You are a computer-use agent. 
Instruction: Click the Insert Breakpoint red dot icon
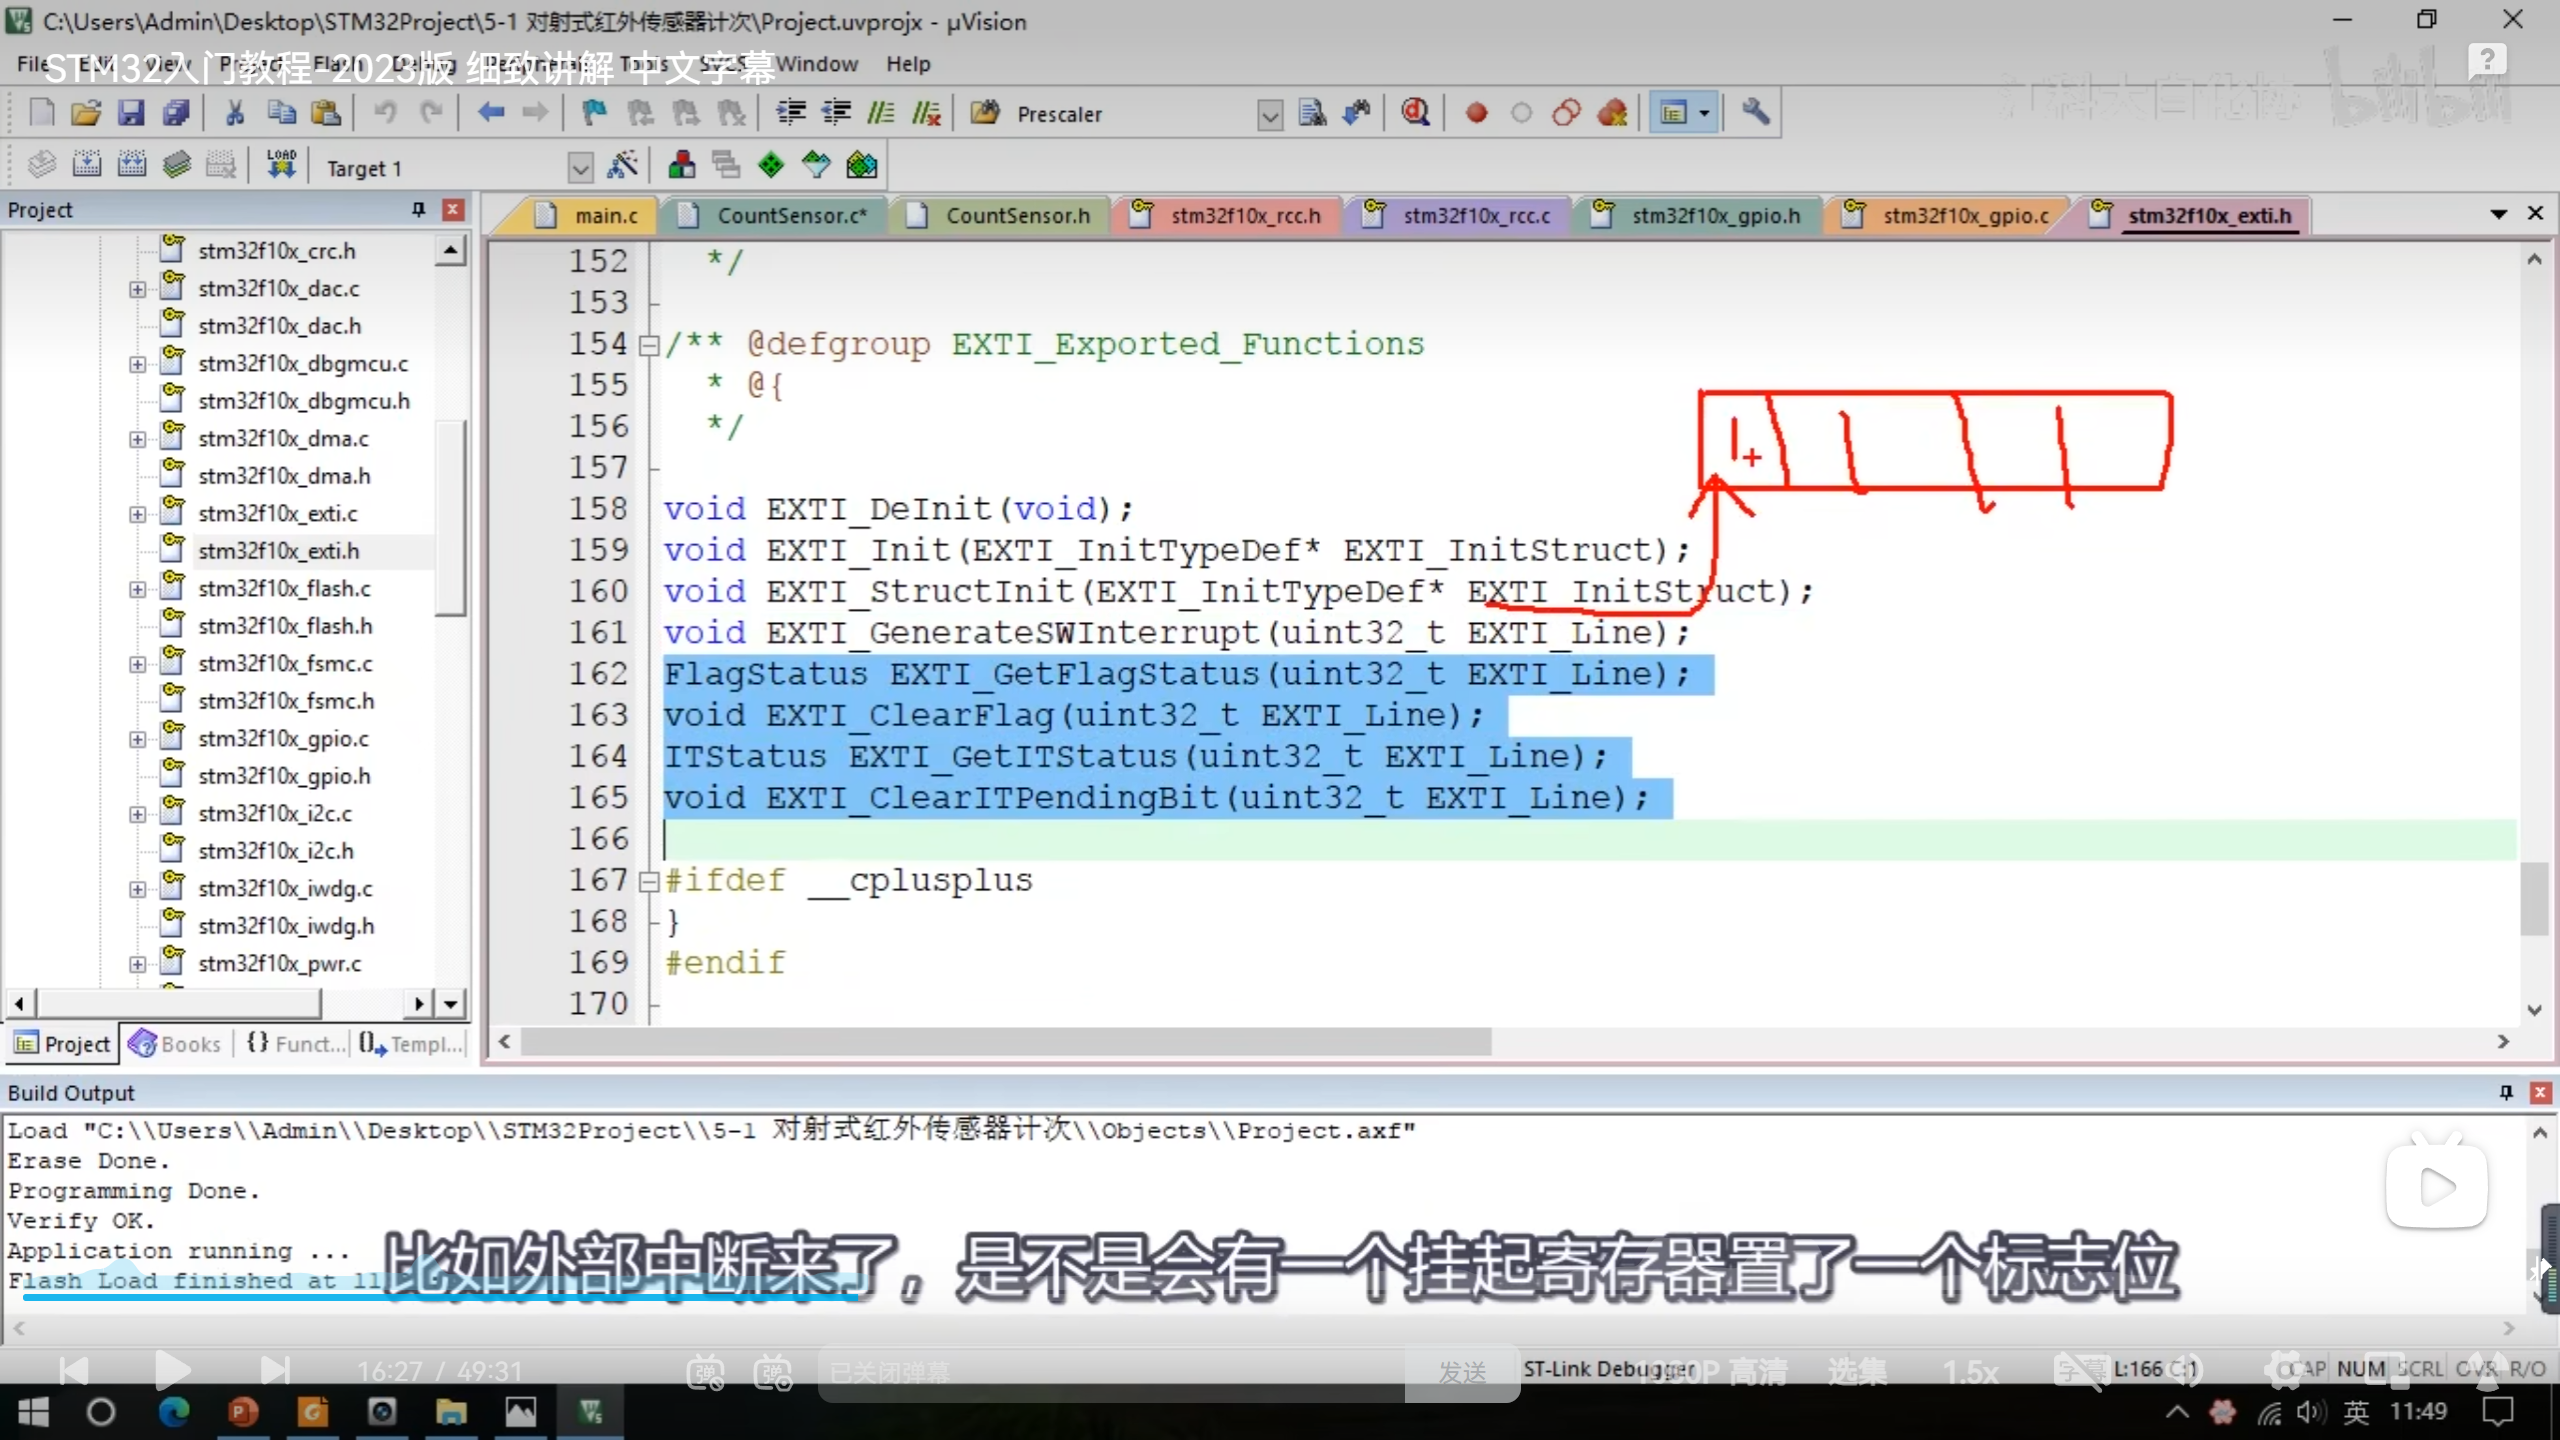(1476, 113)
